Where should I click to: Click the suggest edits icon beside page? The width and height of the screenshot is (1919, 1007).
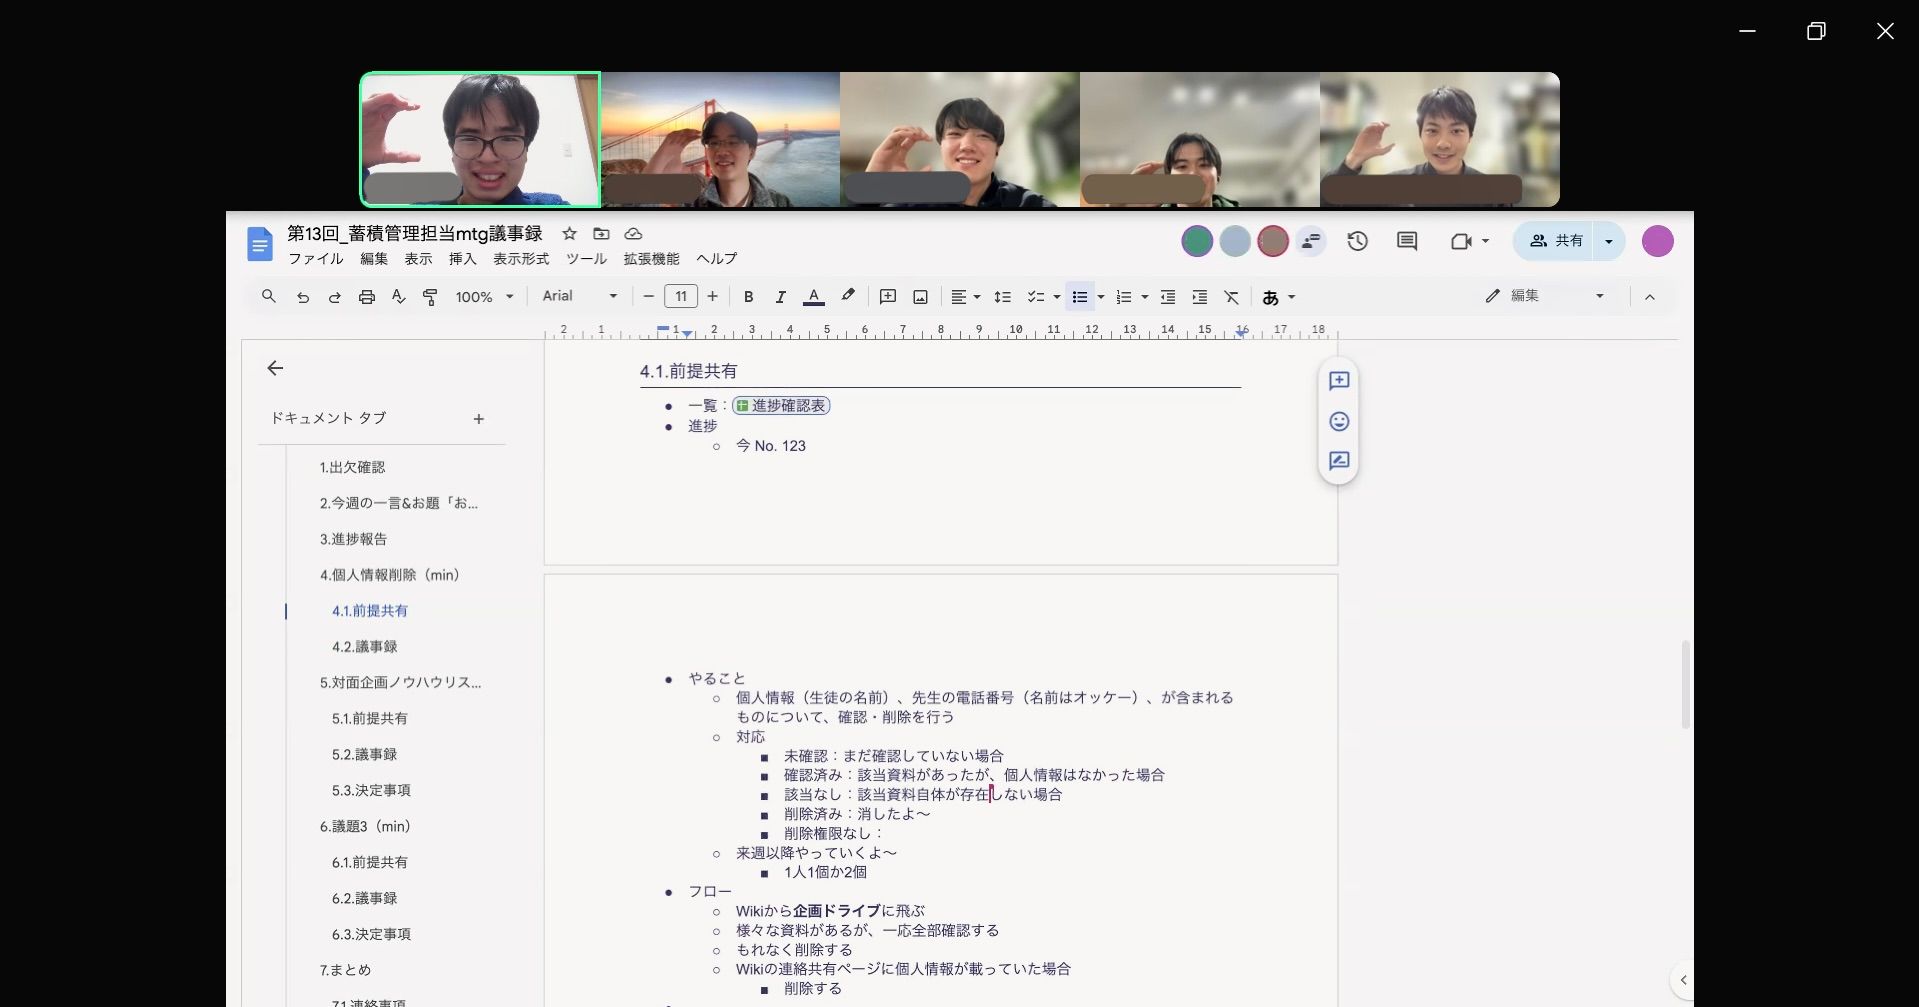tap(1339, 461)
